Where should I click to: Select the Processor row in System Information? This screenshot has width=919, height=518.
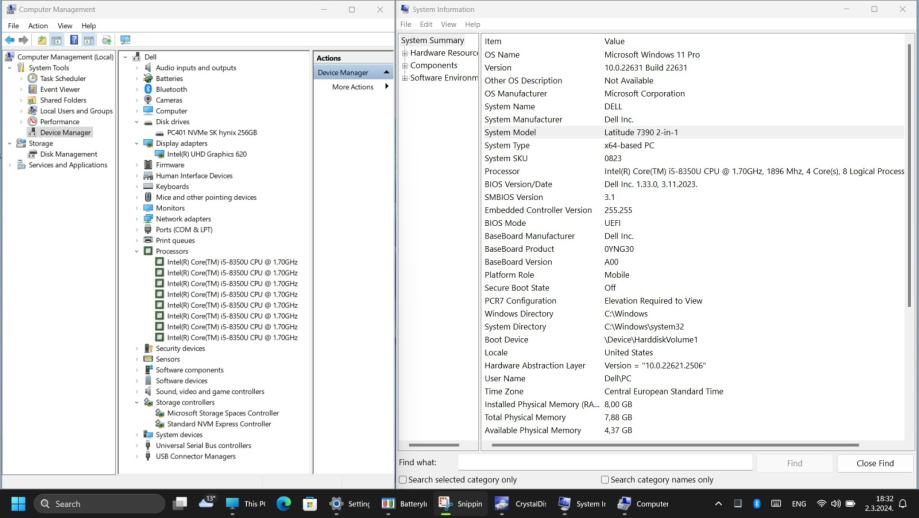pos(693,171)
